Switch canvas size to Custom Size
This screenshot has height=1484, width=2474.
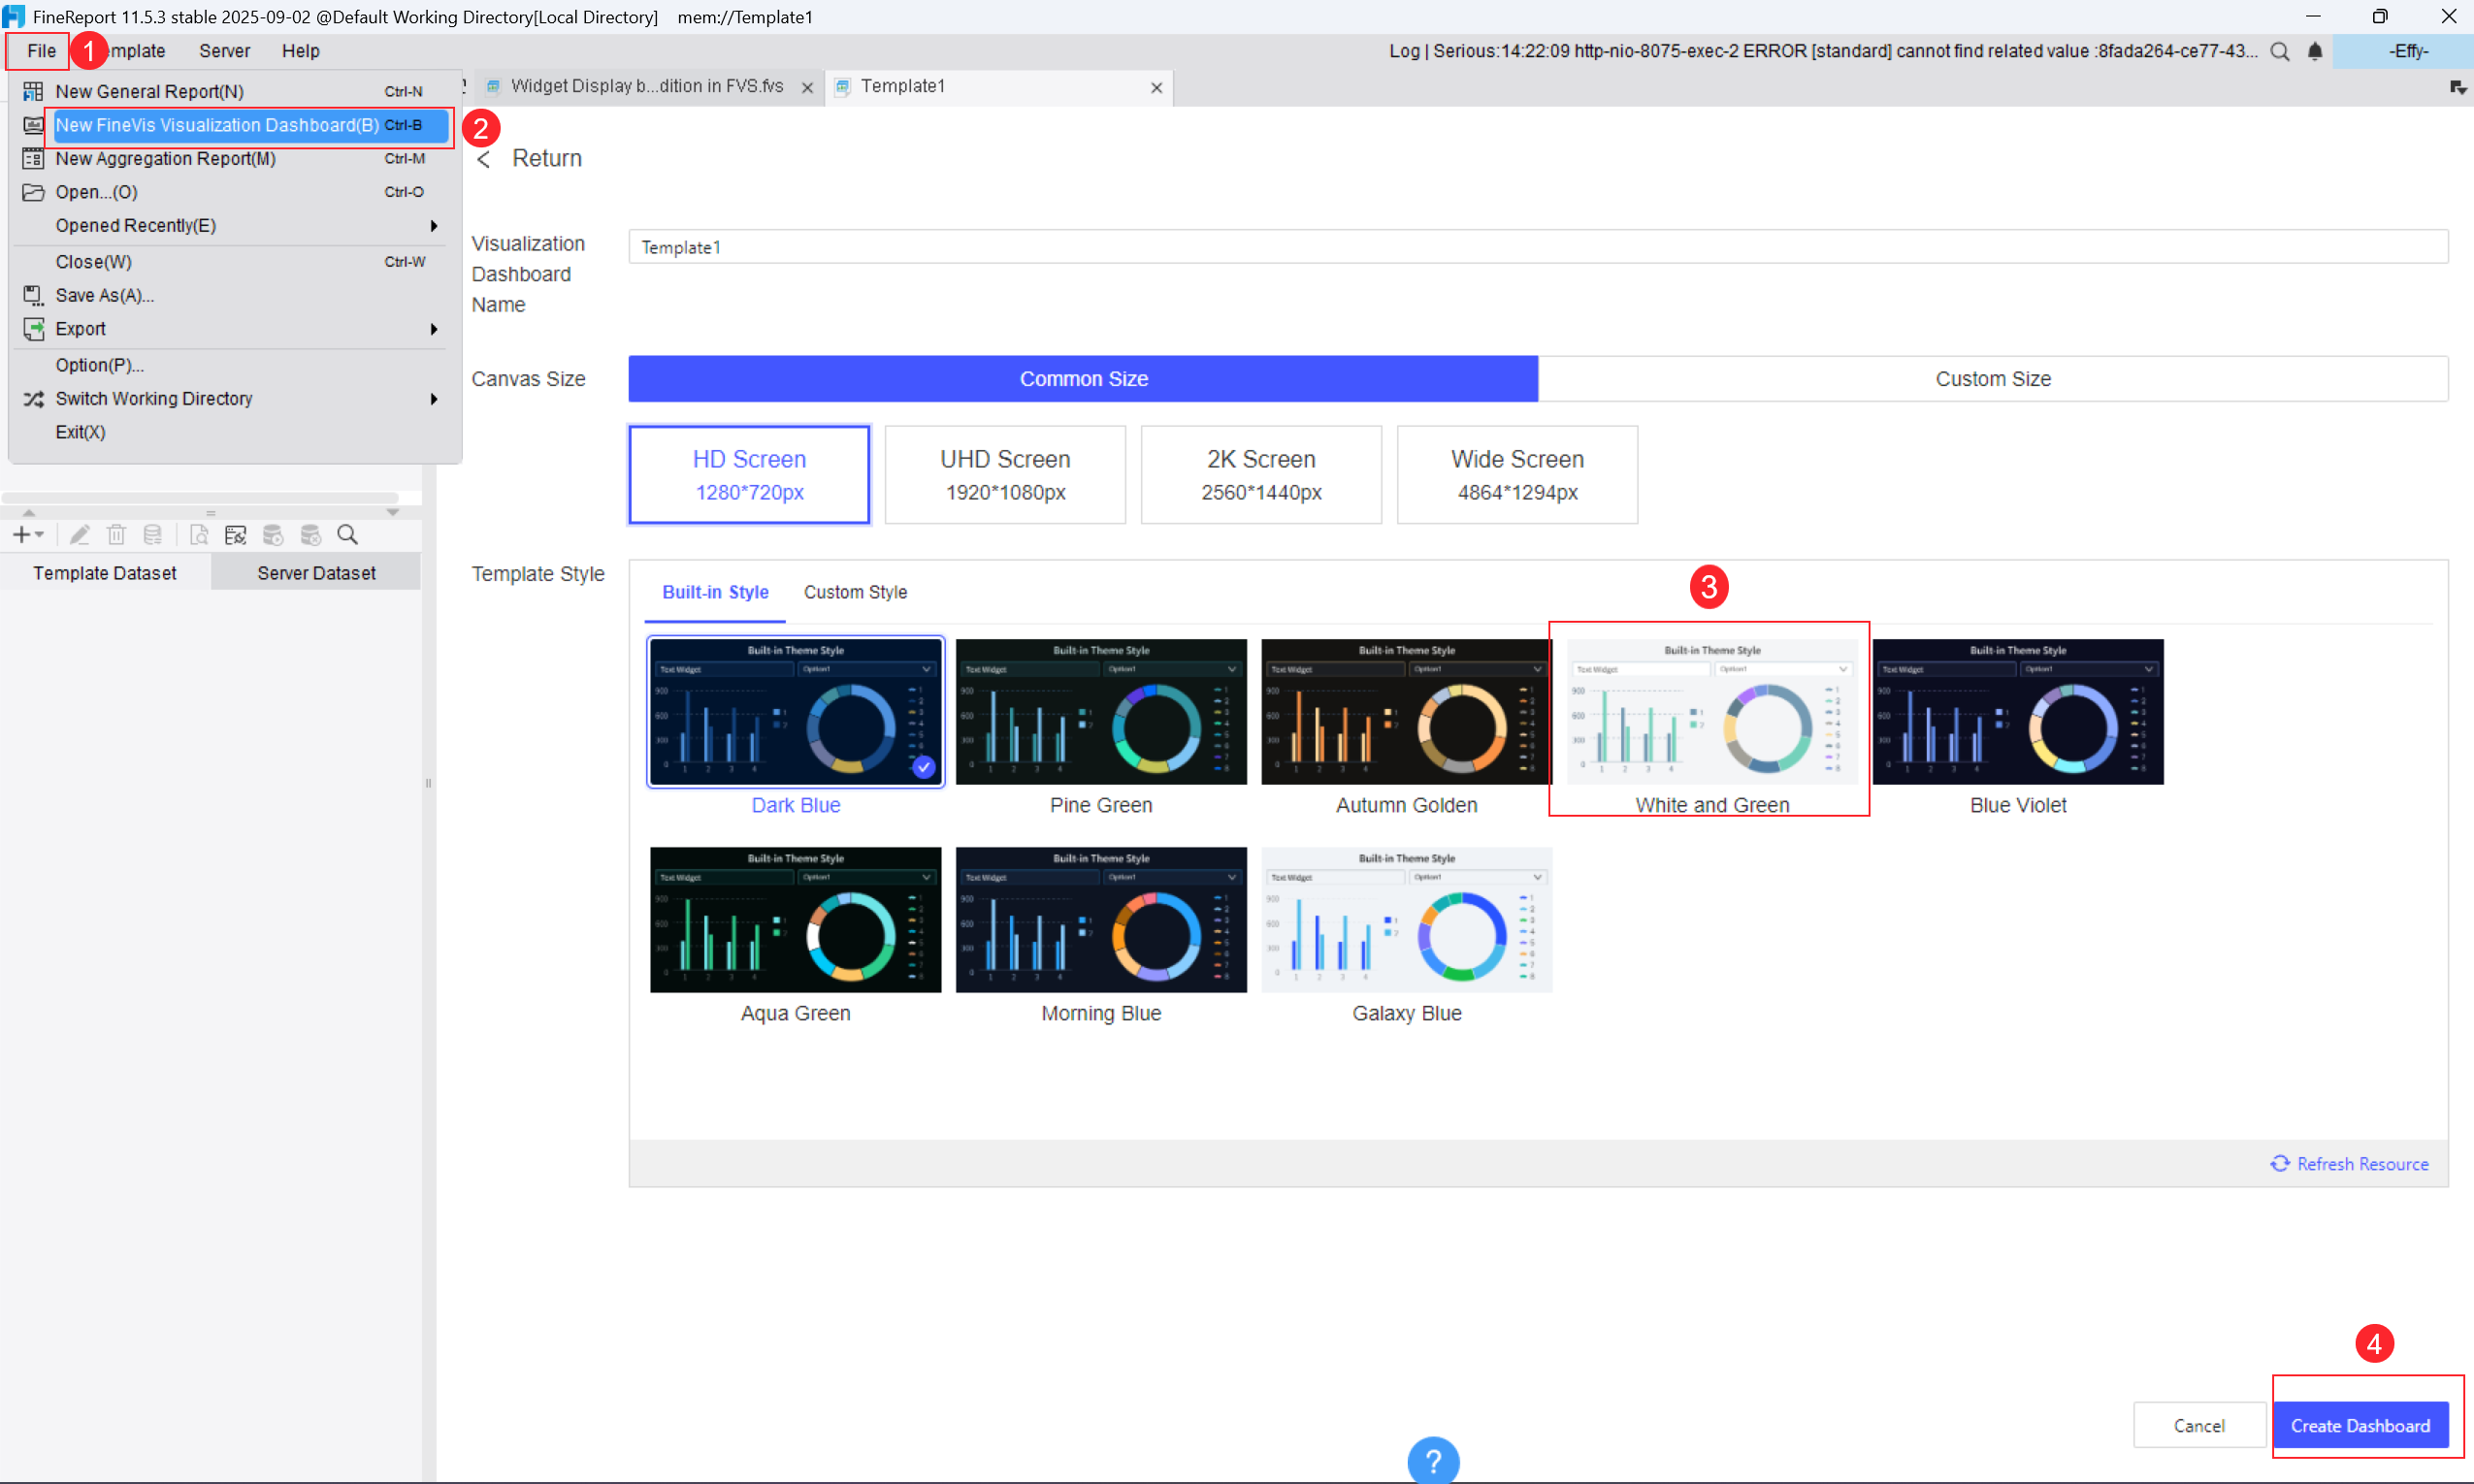(1993, 379)
